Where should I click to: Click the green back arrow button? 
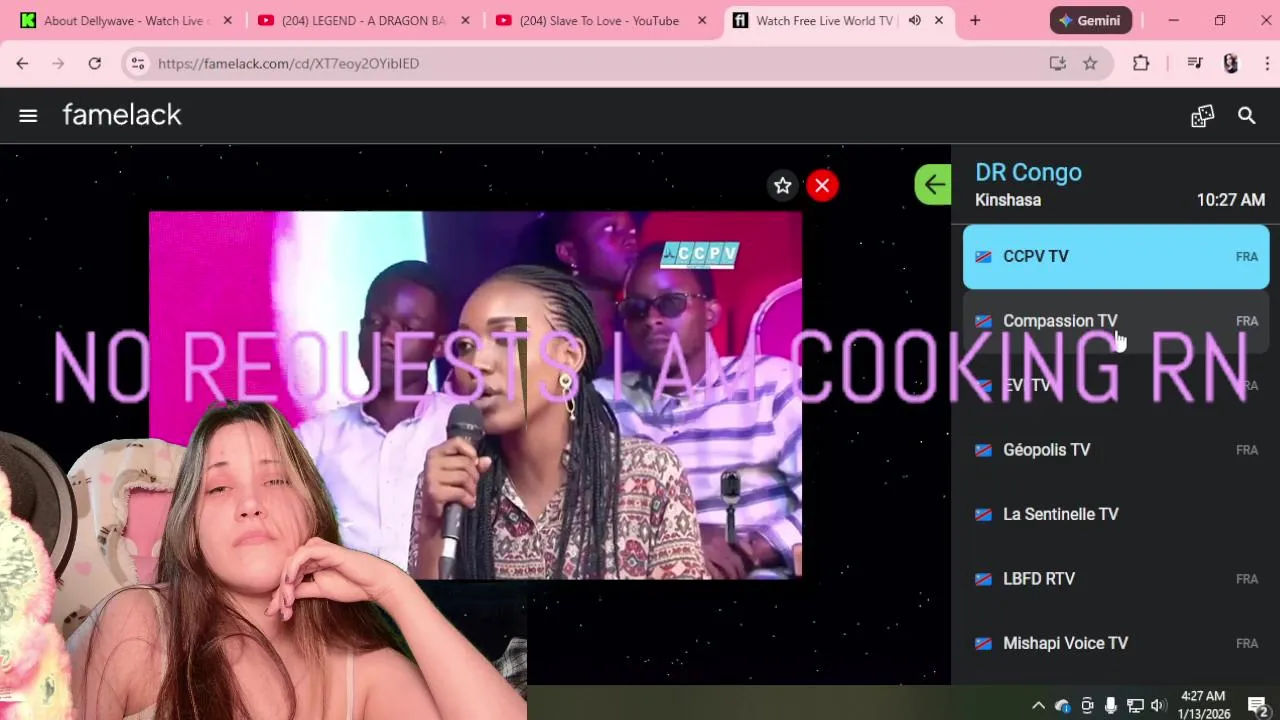point(933,185)
